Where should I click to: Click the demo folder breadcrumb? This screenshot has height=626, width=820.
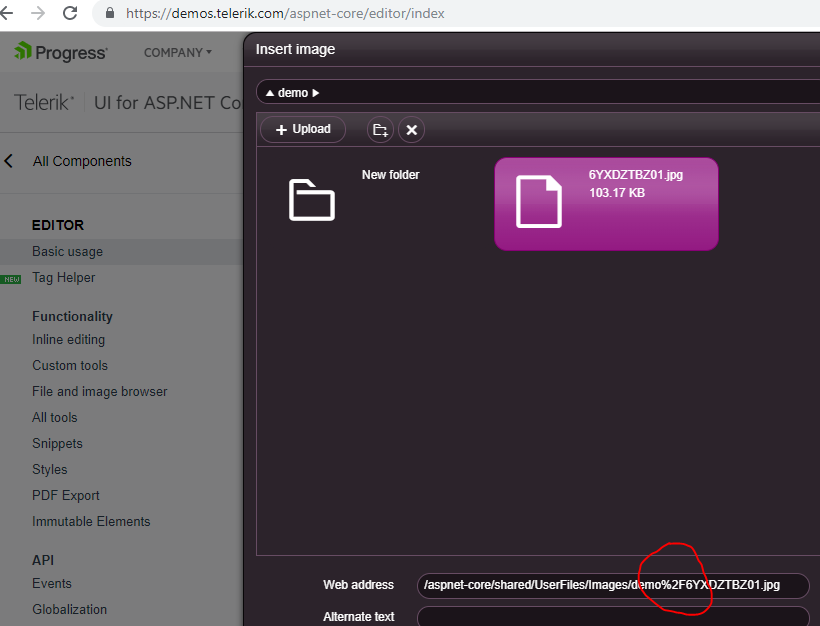point(293,93)
